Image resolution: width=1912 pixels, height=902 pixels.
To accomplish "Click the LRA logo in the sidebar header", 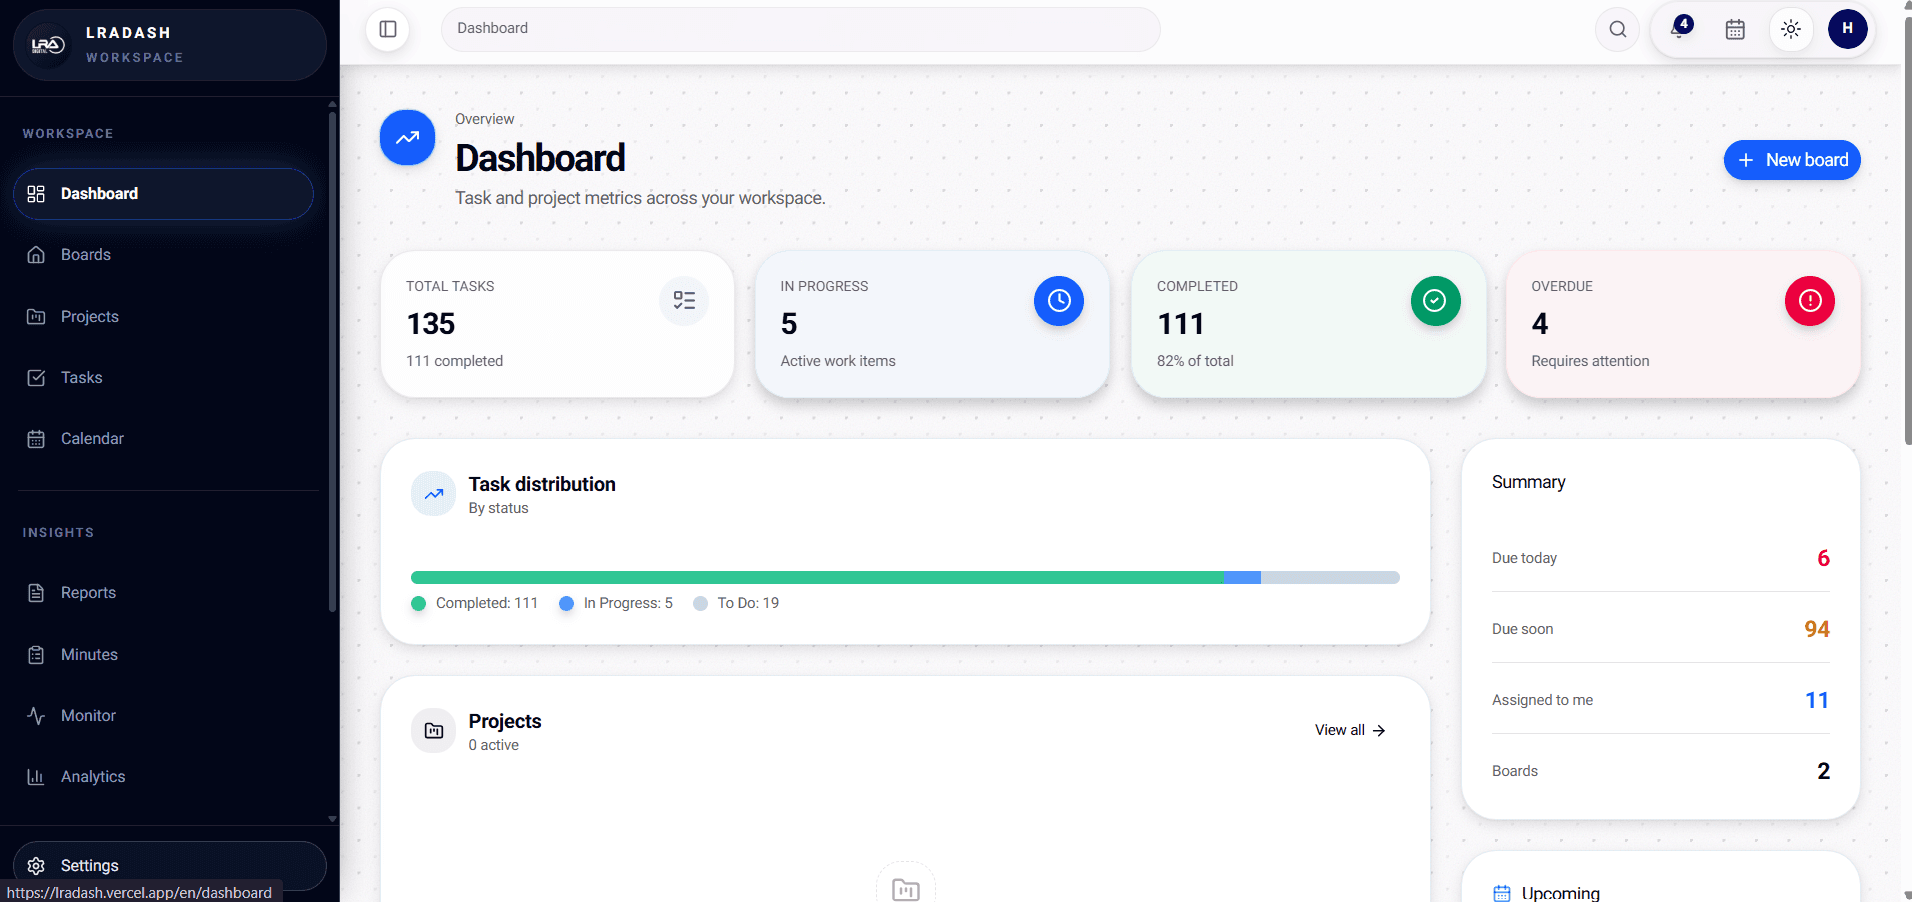I will coord(48,45).
